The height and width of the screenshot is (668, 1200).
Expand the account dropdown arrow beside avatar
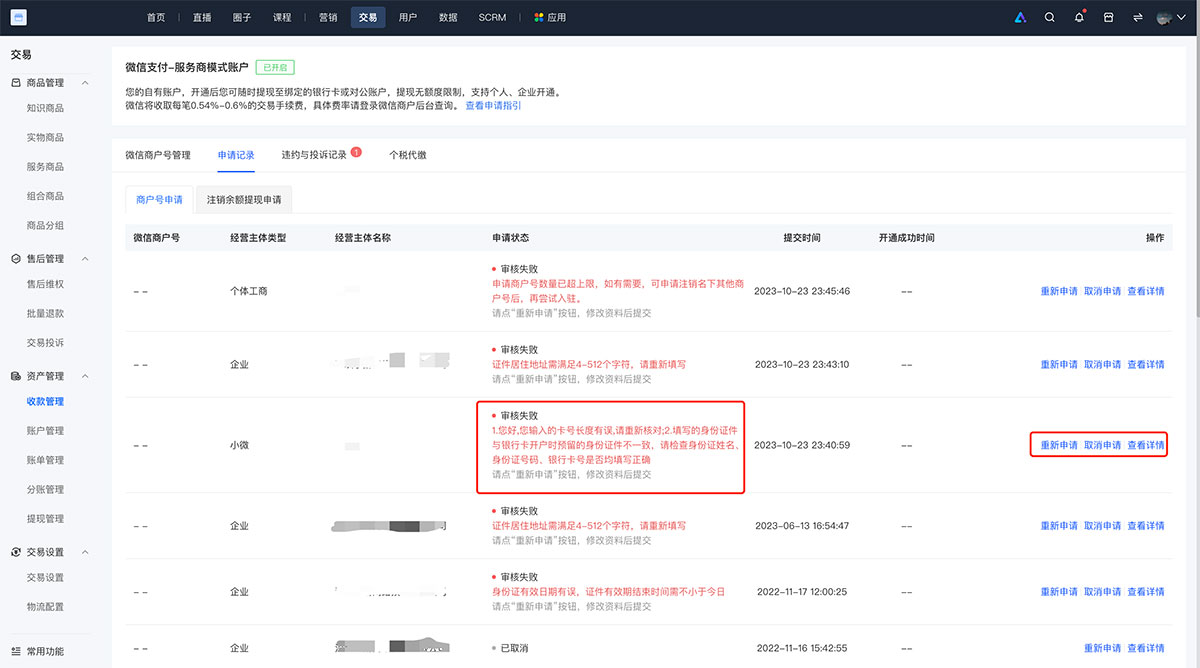point(1182,18)
